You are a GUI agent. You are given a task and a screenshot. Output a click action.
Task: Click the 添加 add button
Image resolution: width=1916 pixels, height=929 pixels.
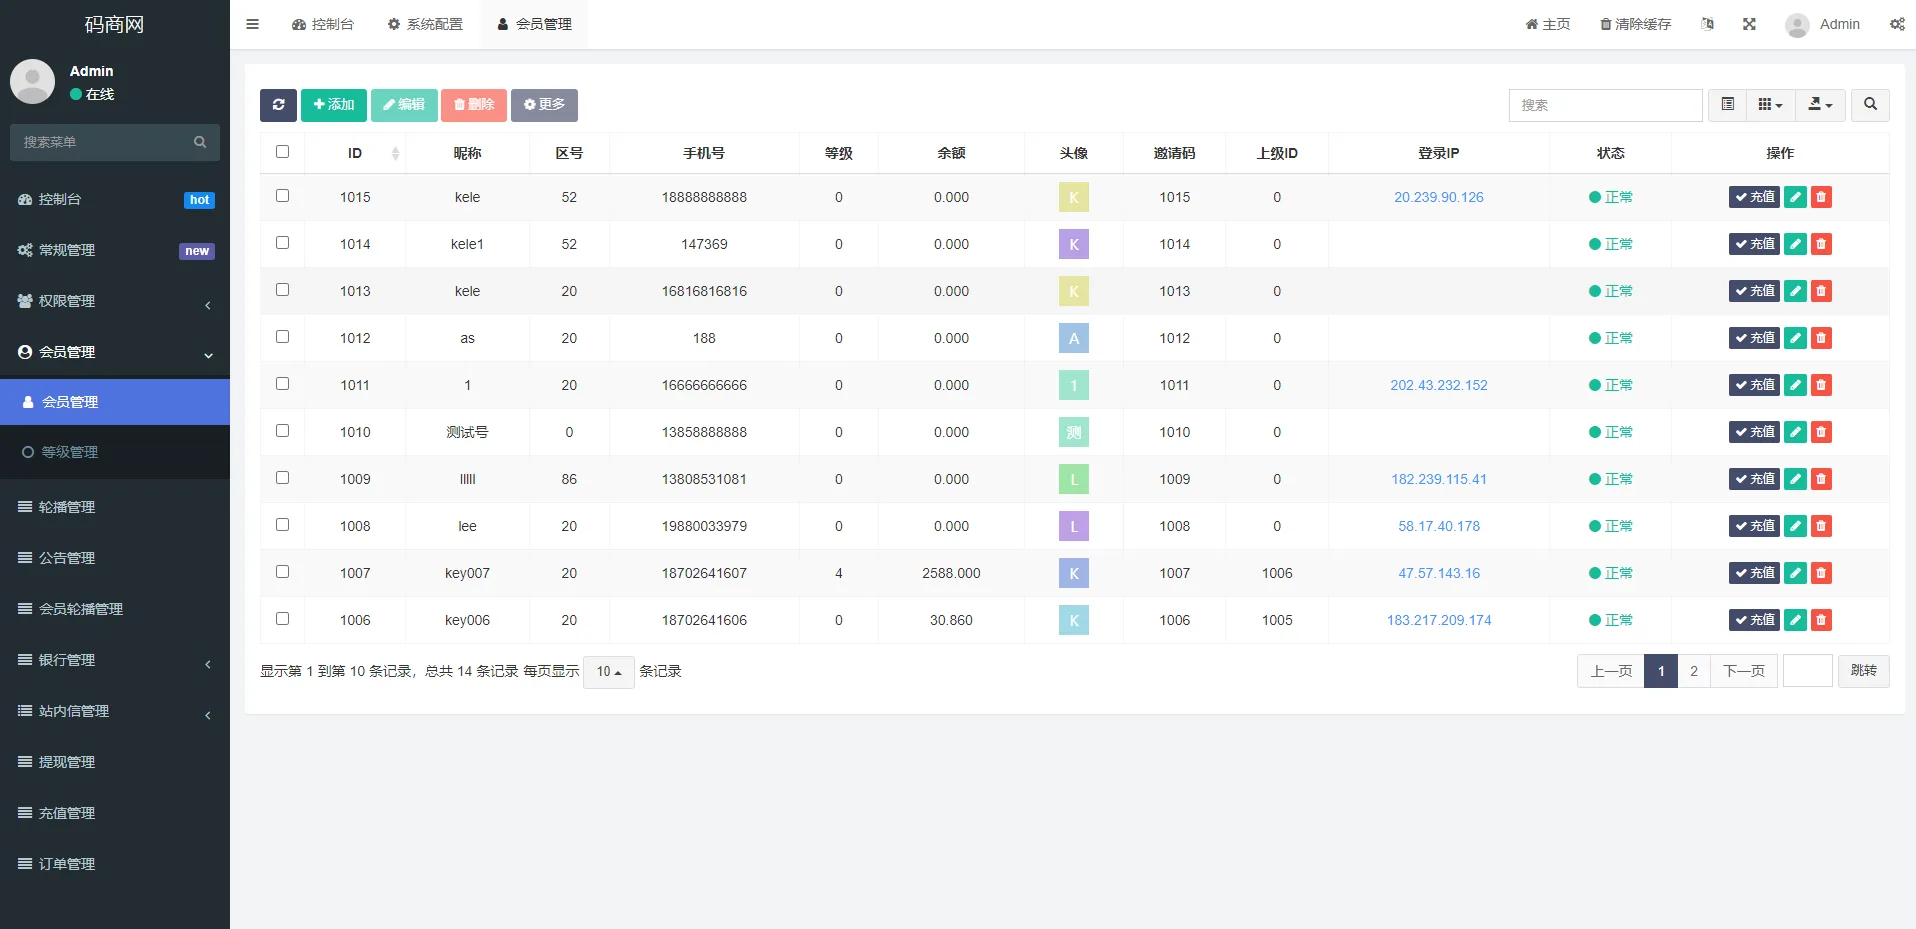[333, 105]
